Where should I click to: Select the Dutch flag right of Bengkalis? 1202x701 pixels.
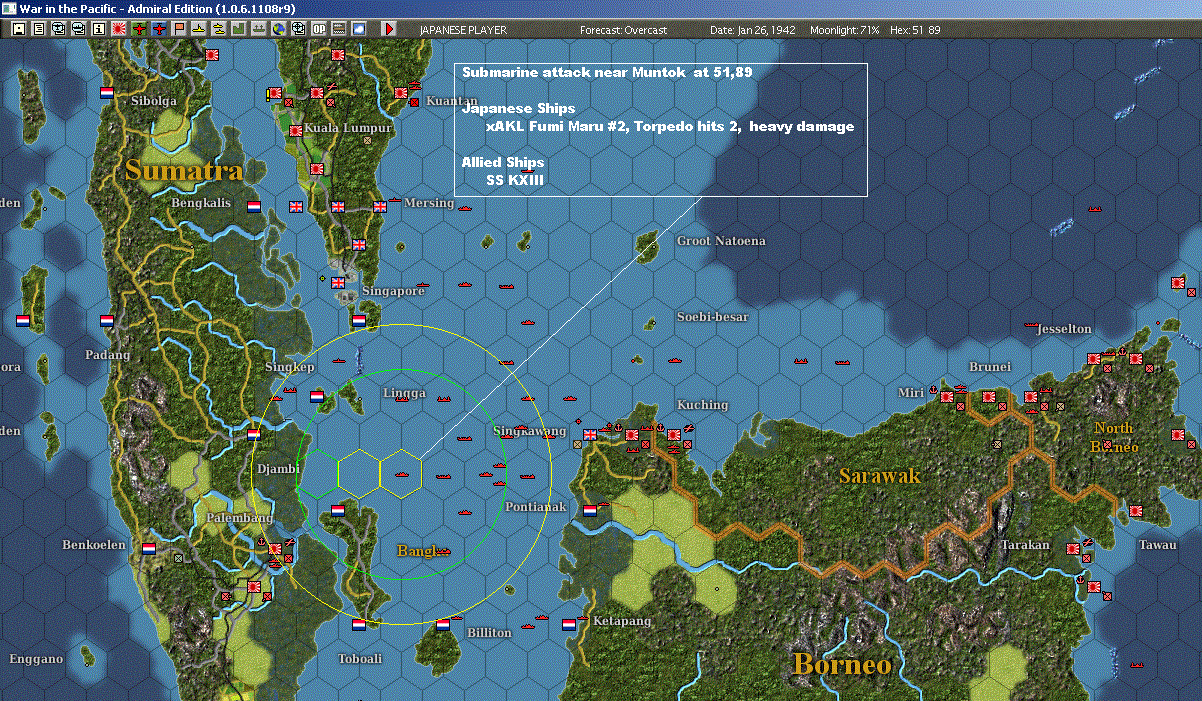(253, 206)
